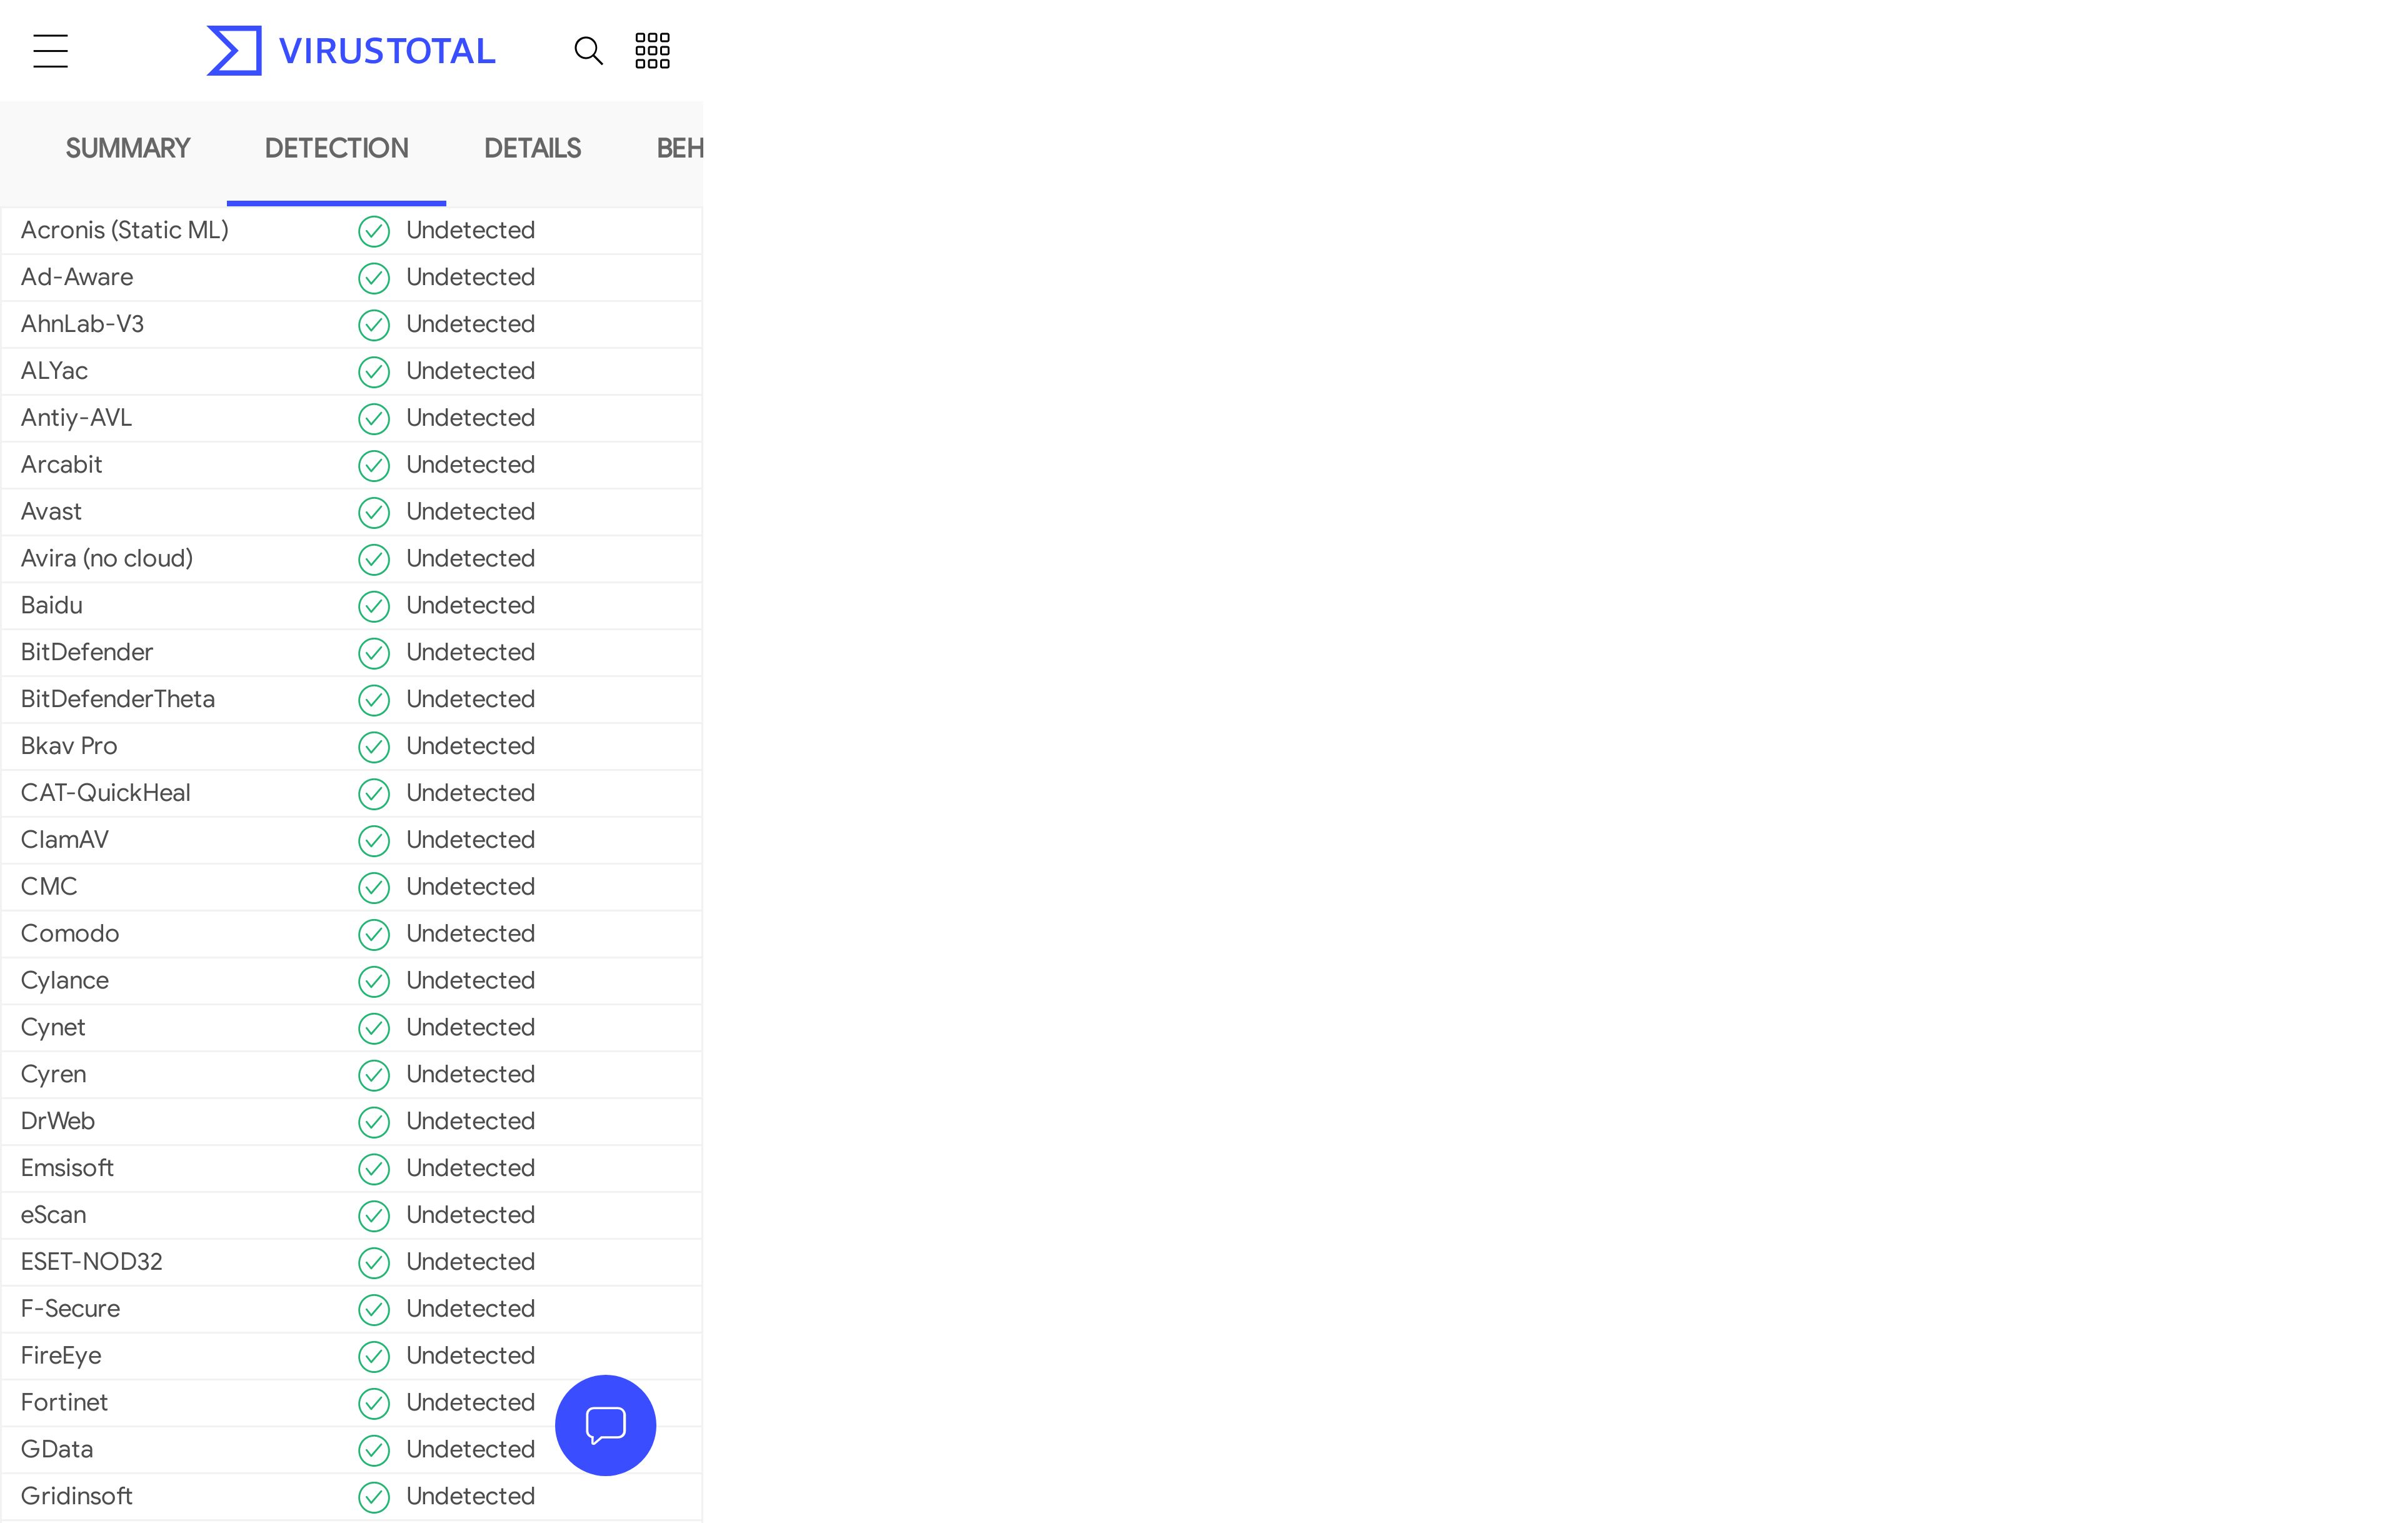Switch to the Summary tab
The width and height of the screenshot is (2408, 1523).
point(127,148)
